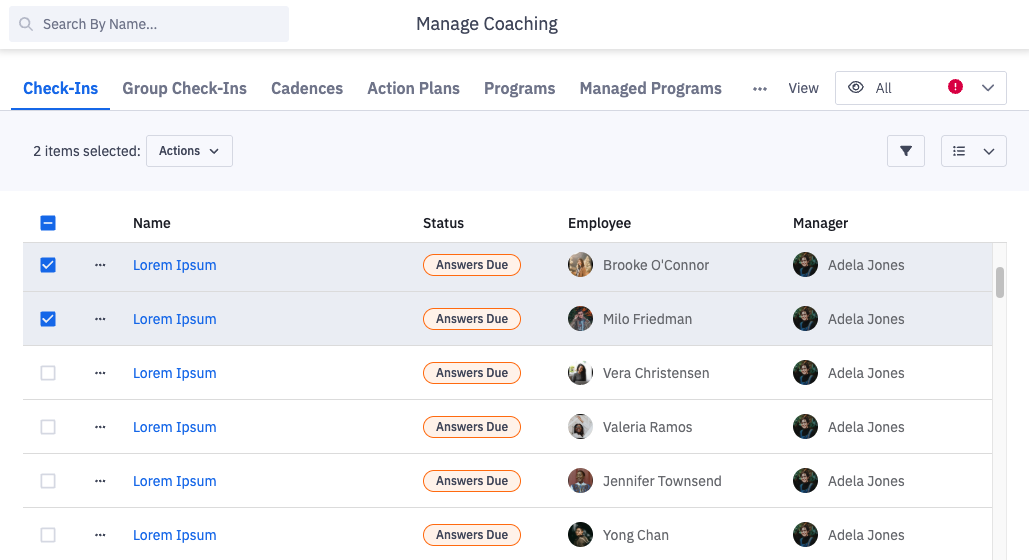Viewport: 1029px width, 560px height.
Task: Open row options for Brooke O'Connor
Action: coord(100,265)
